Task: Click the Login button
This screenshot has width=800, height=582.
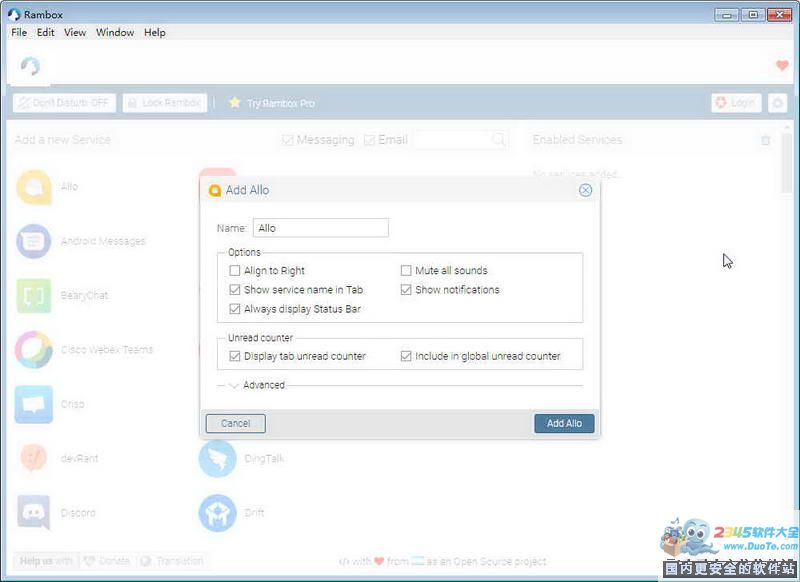Action: [x=736, y=103]
